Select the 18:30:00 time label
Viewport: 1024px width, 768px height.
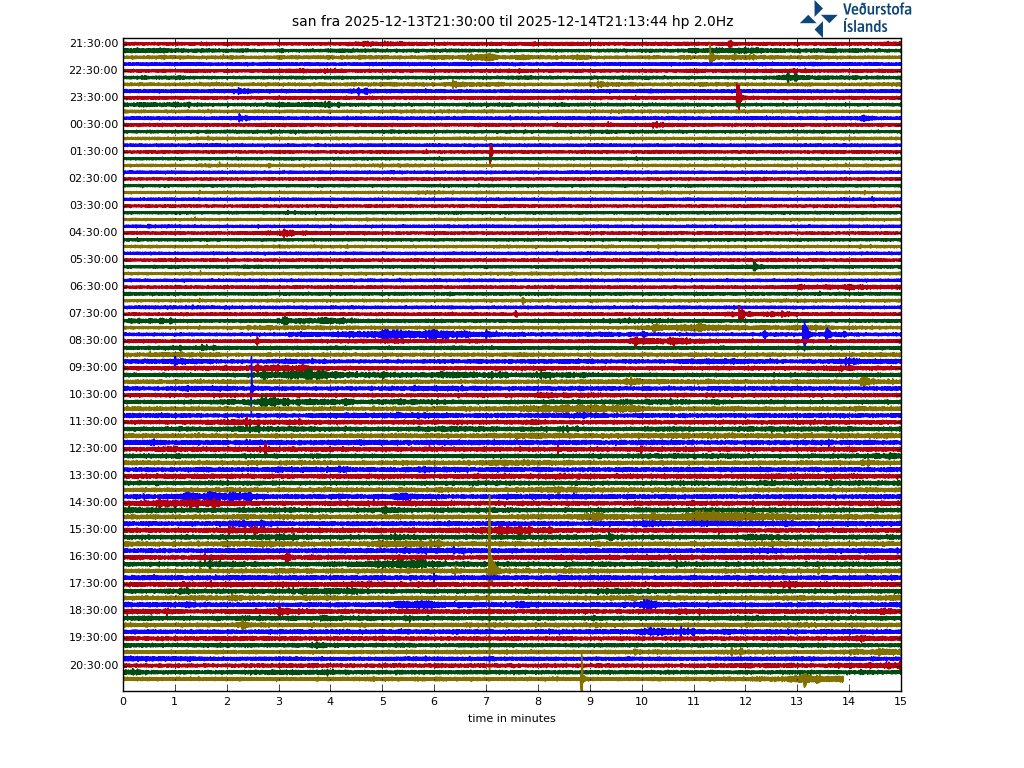(94, 611)
